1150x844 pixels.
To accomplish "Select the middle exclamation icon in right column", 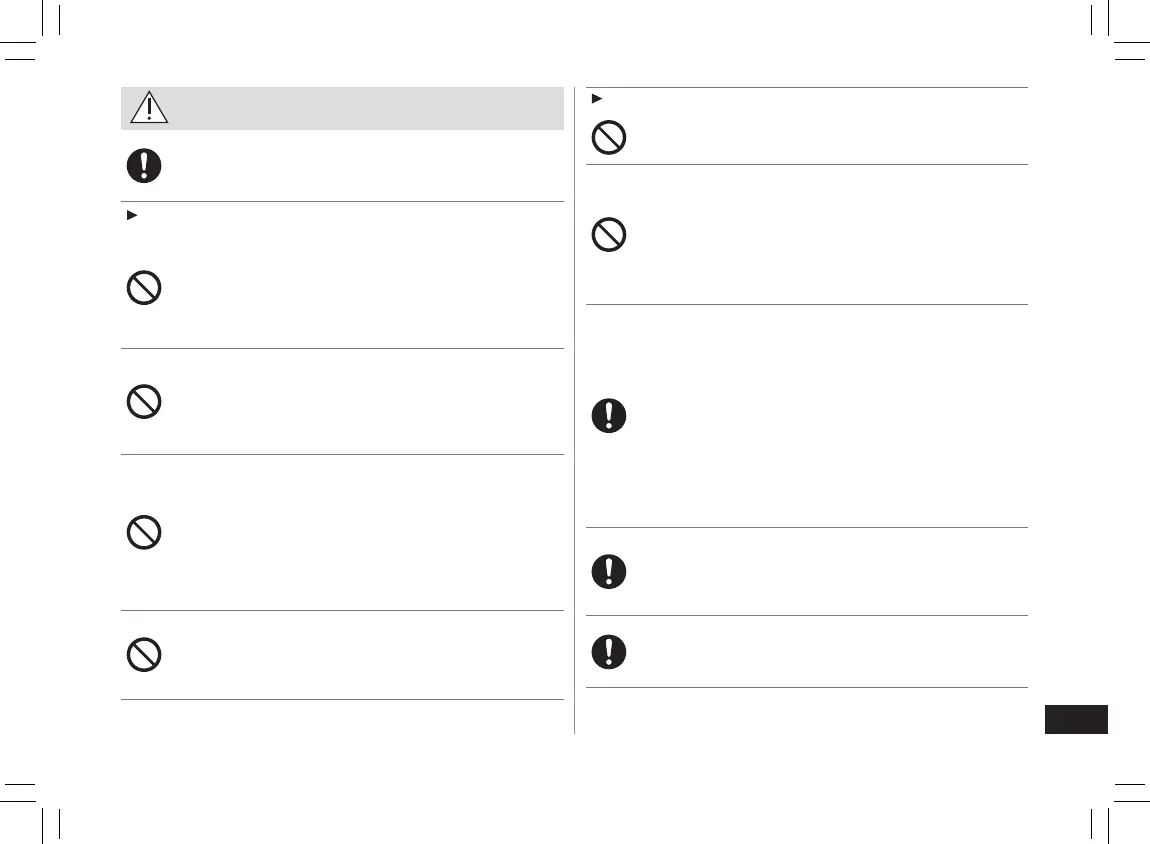I will click(609, 571).
